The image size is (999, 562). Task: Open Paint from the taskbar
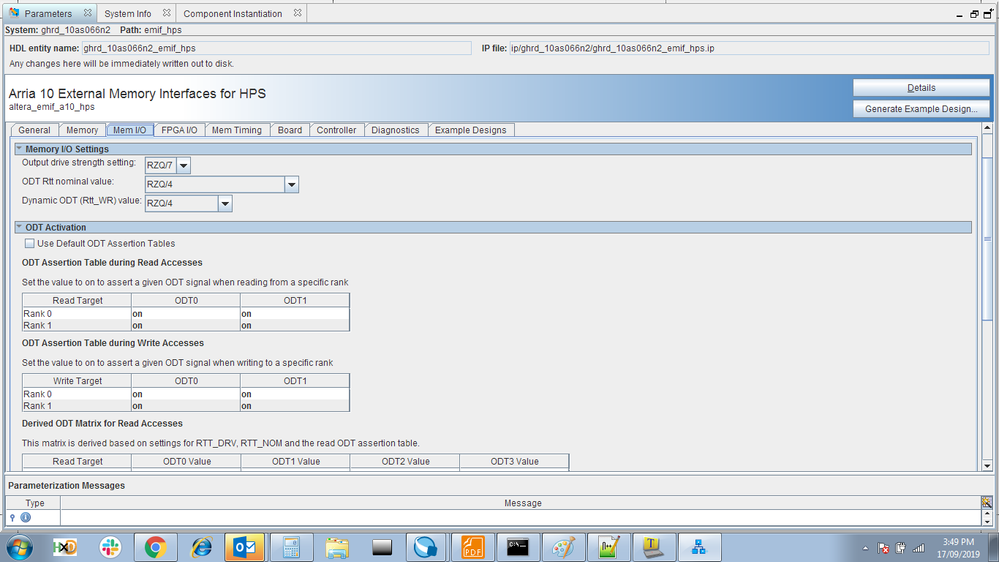563,547
